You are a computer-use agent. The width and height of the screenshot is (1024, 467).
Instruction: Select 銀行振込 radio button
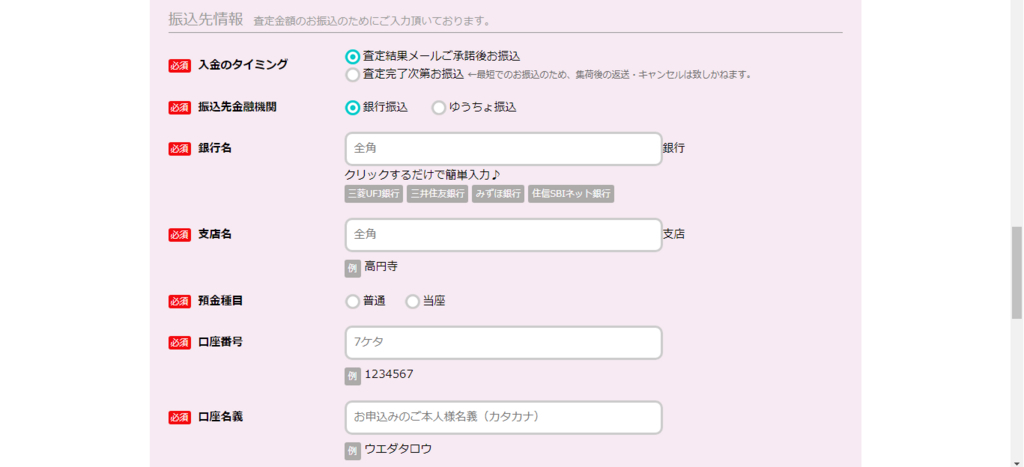pyautogui.click(x=352, y=107)
